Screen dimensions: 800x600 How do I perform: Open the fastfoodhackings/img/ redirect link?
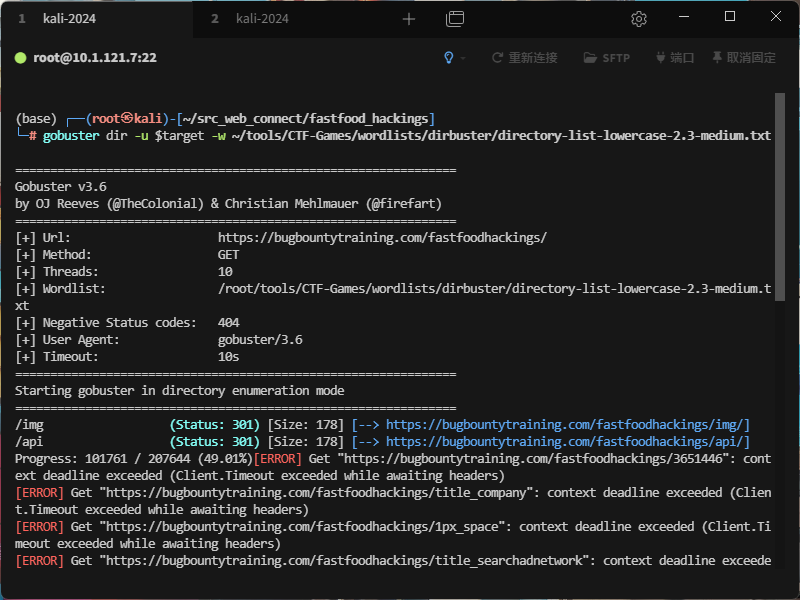click(567, 425)
